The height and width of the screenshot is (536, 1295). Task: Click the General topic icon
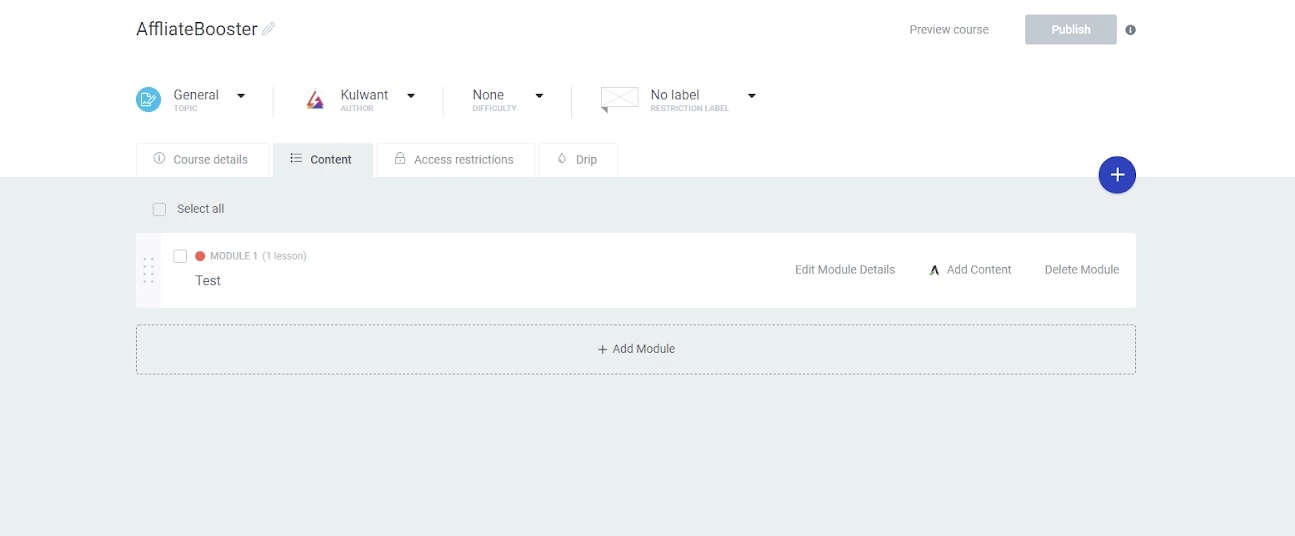tap(149, 99)
